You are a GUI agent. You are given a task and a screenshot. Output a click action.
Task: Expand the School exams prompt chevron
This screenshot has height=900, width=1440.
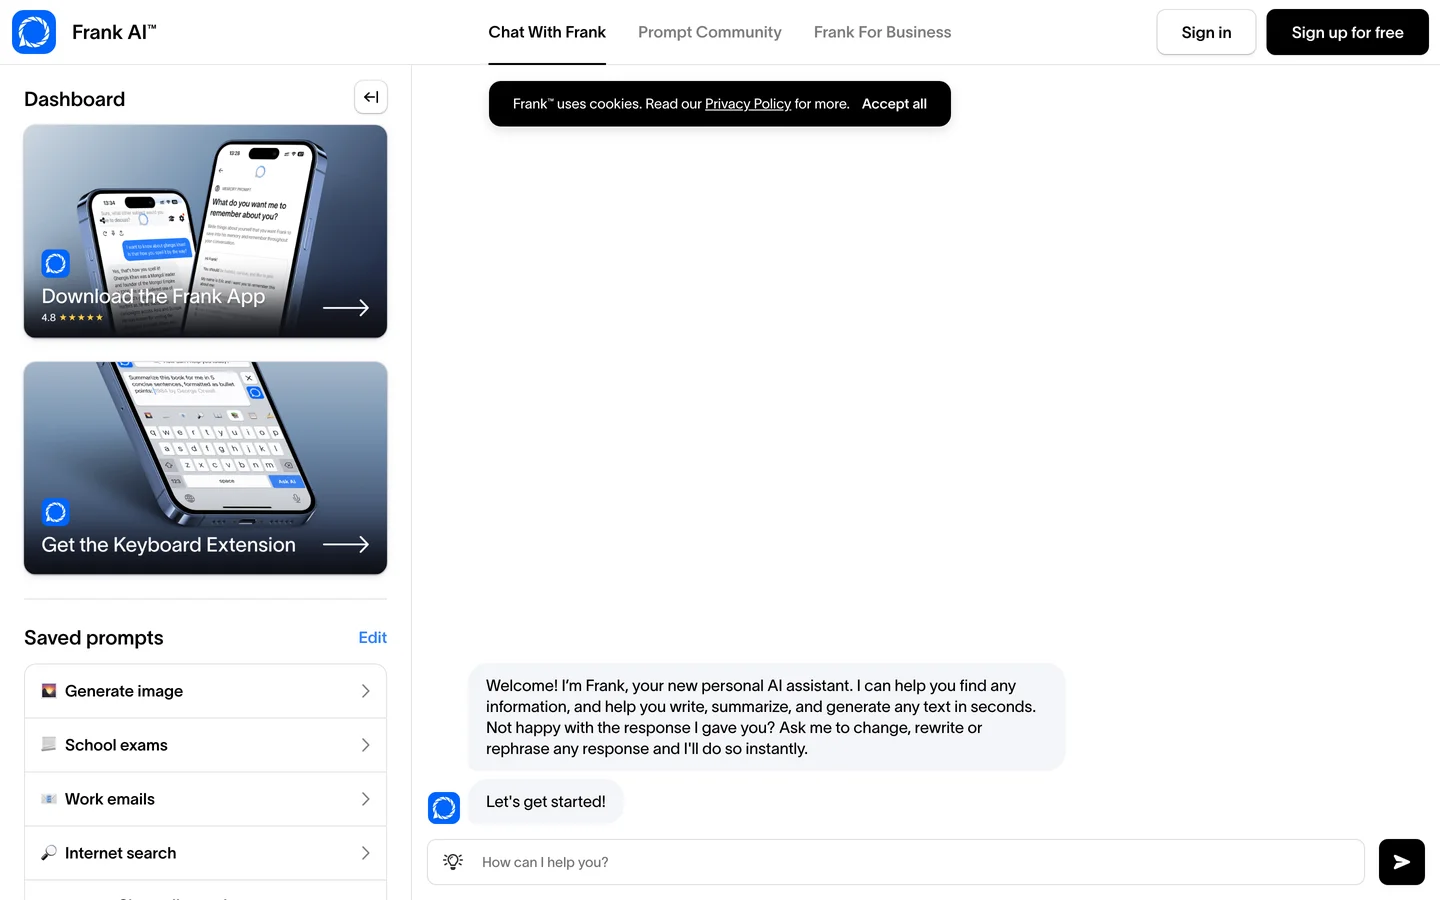tap(365, 745)
